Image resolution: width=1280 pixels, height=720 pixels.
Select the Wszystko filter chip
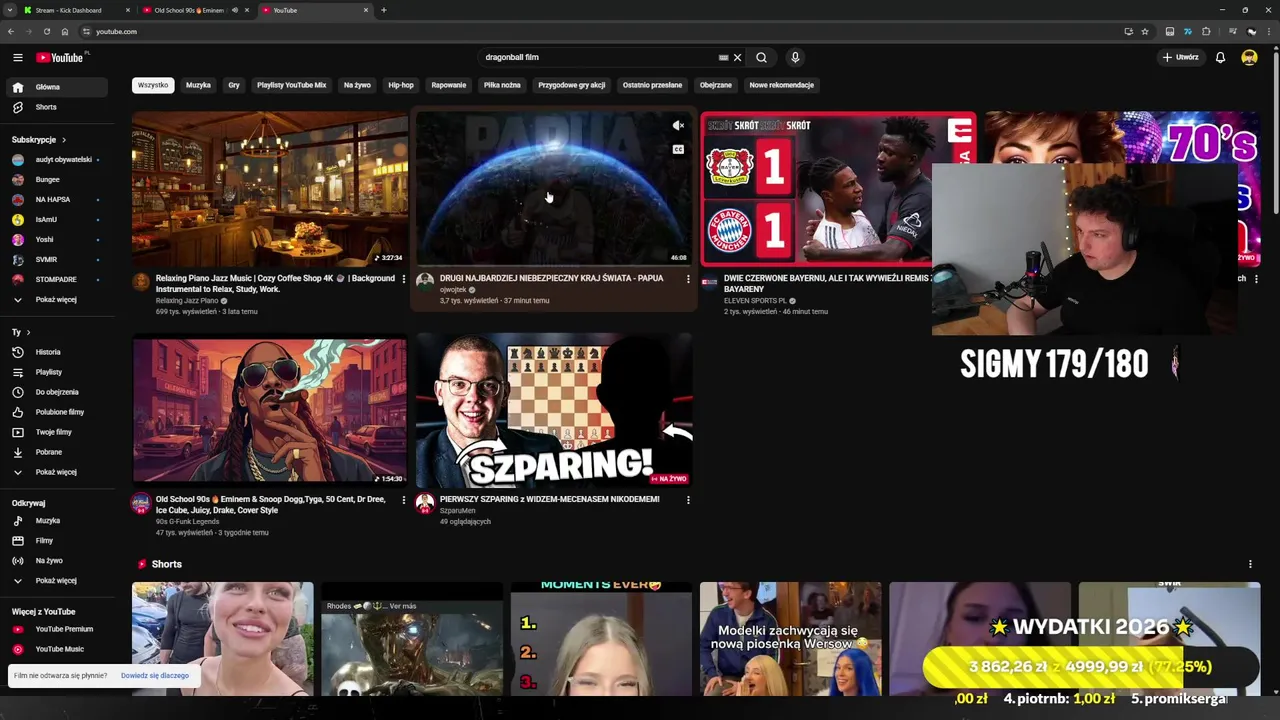pos(153,85)
